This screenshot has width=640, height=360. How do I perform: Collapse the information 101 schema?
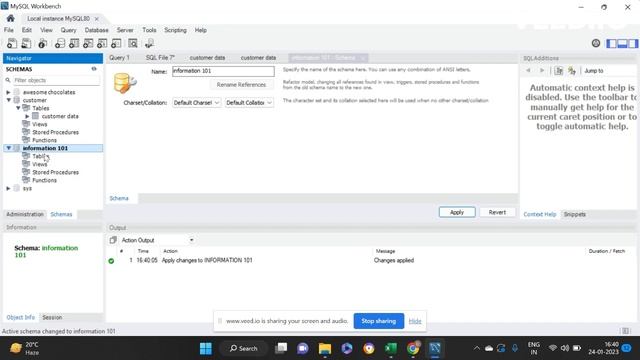(x=8, y=148)
